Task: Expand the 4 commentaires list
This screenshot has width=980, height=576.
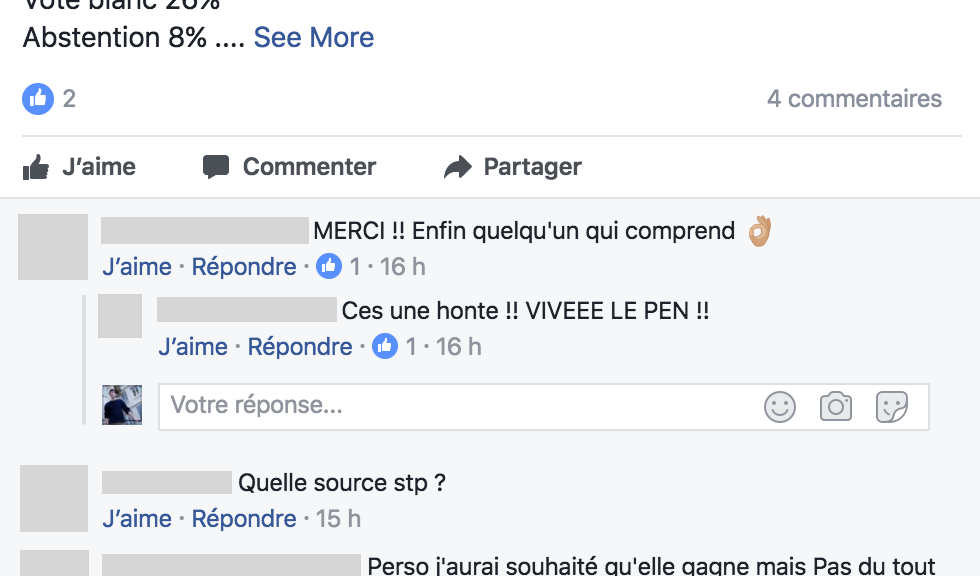Action: (x=854, y=98)
